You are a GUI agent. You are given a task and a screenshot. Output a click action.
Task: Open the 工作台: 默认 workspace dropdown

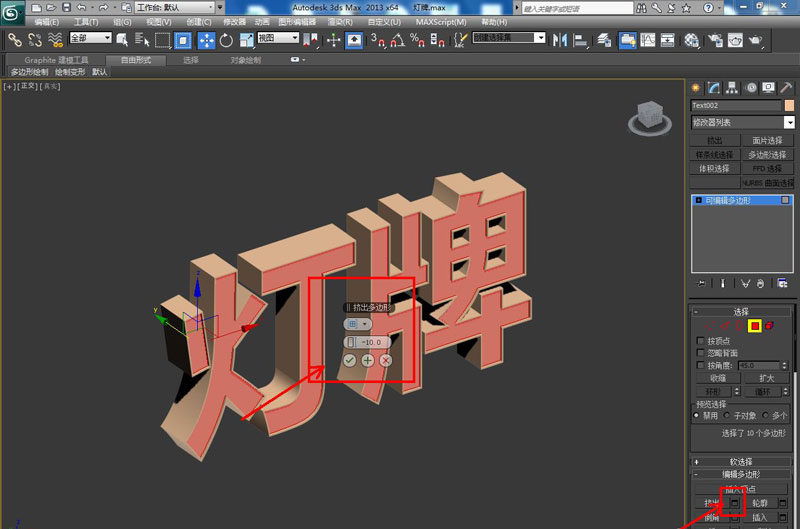click(174, 8)
